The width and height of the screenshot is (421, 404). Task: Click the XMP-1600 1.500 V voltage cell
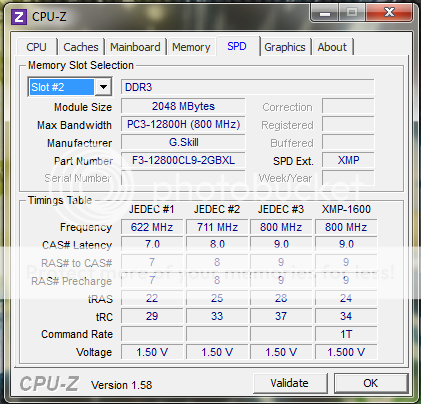[346, 352]
